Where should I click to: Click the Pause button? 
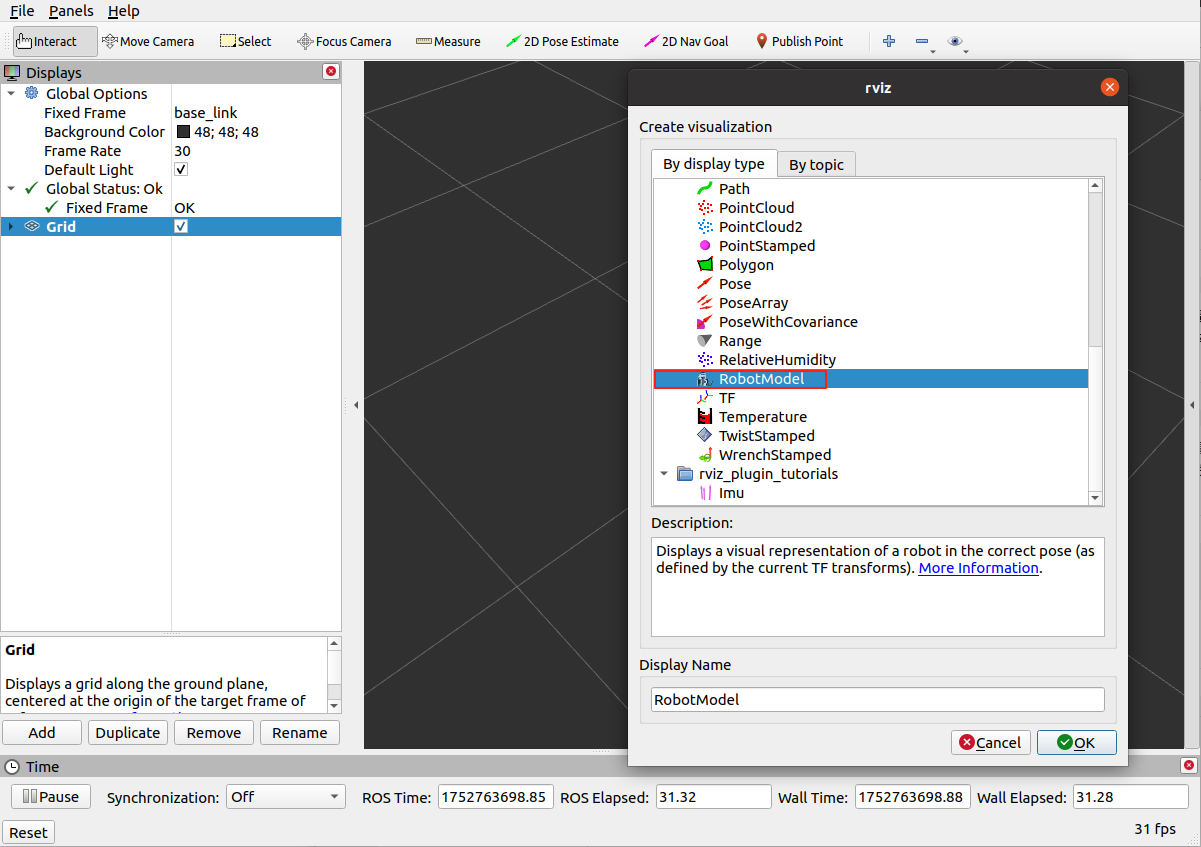pyautogui.click(x=51, y=797)
